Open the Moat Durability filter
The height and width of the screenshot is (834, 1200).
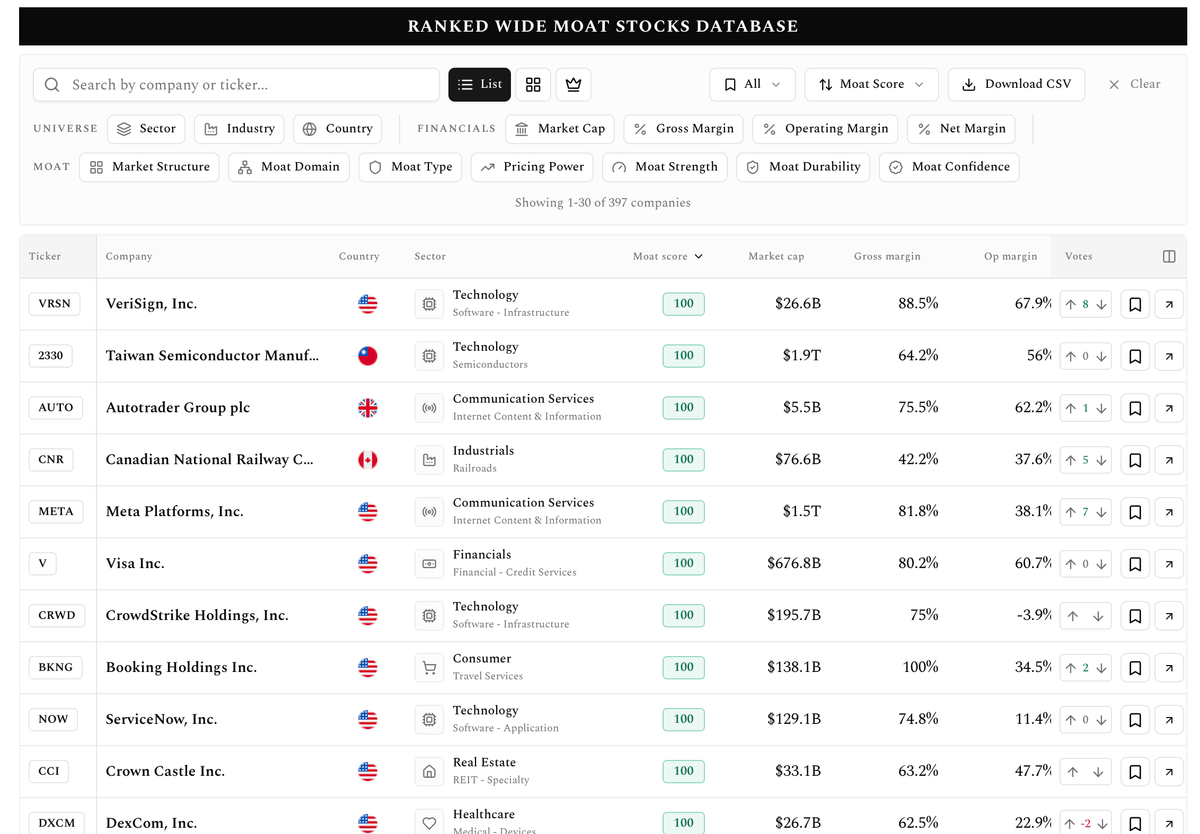point(804,167)
